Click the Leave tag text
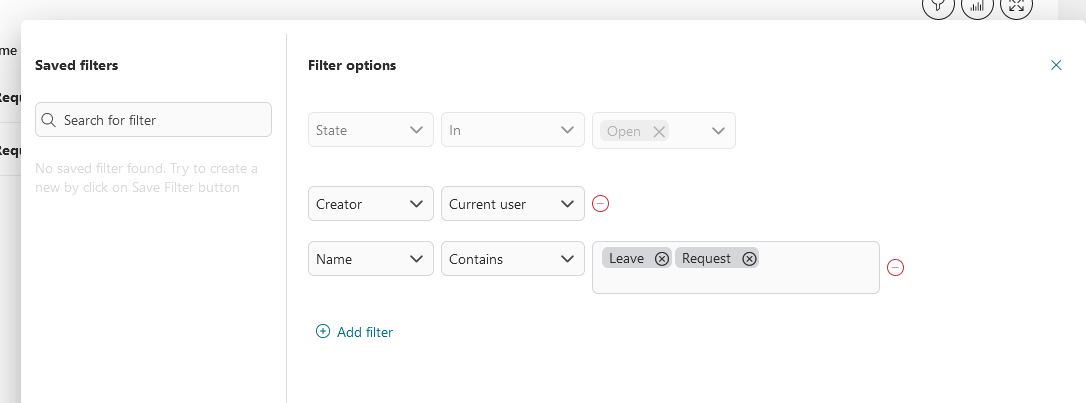This screenshot has height=403, width=1086. 626,258
